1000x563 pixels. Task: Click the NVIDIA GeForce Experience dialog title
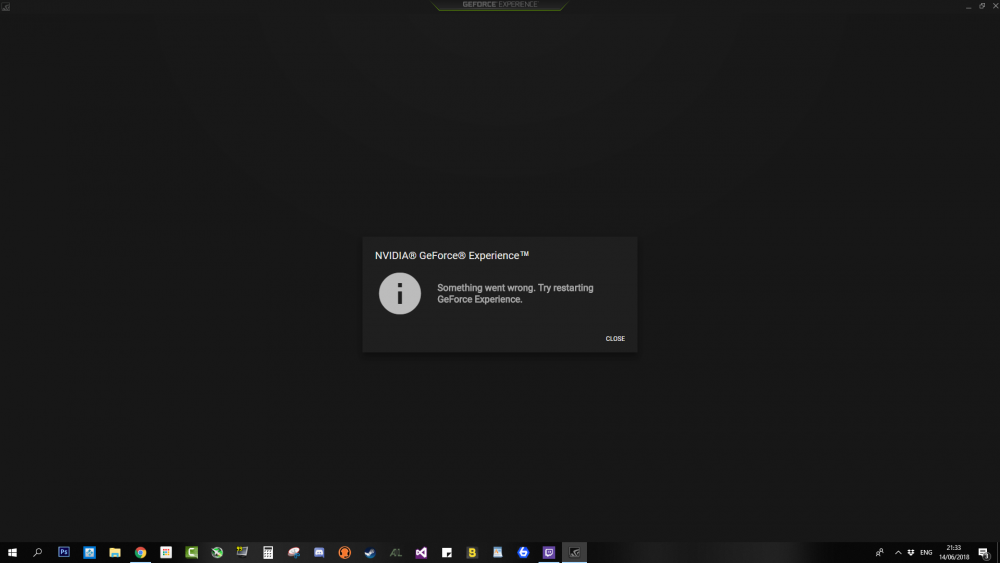tap(452, 255)
